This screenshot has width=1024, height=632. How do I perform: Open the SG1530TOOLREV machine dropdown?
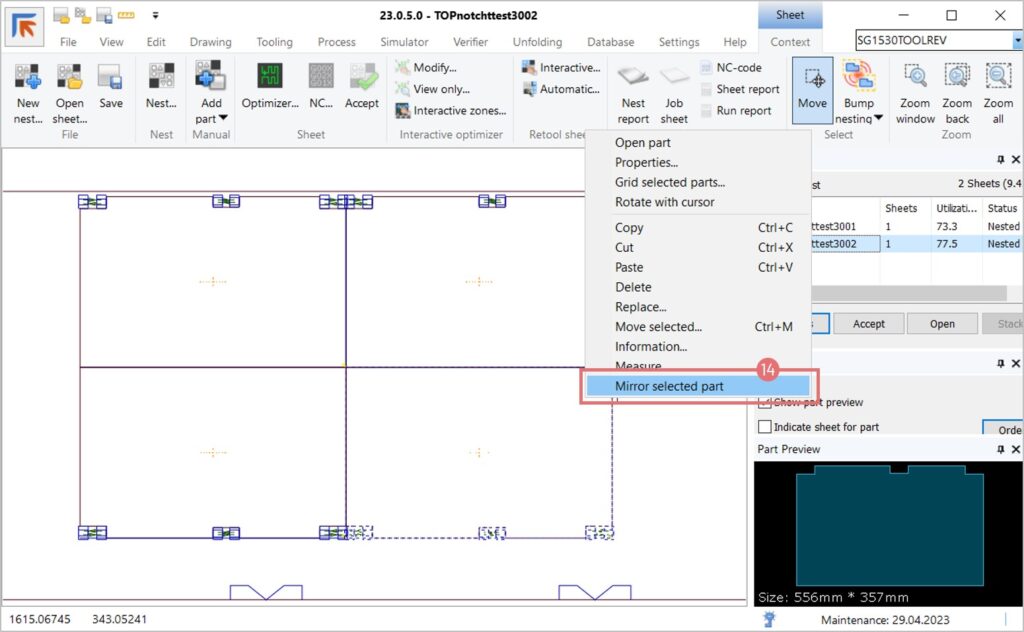(x=1016, y=41)
